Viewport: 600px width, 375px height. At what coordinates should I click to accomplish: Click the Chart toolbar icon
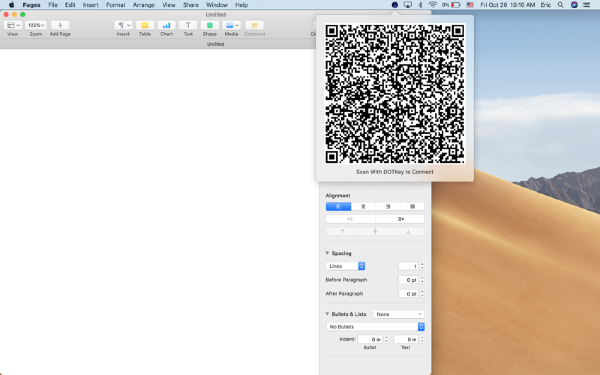point(166,25)
